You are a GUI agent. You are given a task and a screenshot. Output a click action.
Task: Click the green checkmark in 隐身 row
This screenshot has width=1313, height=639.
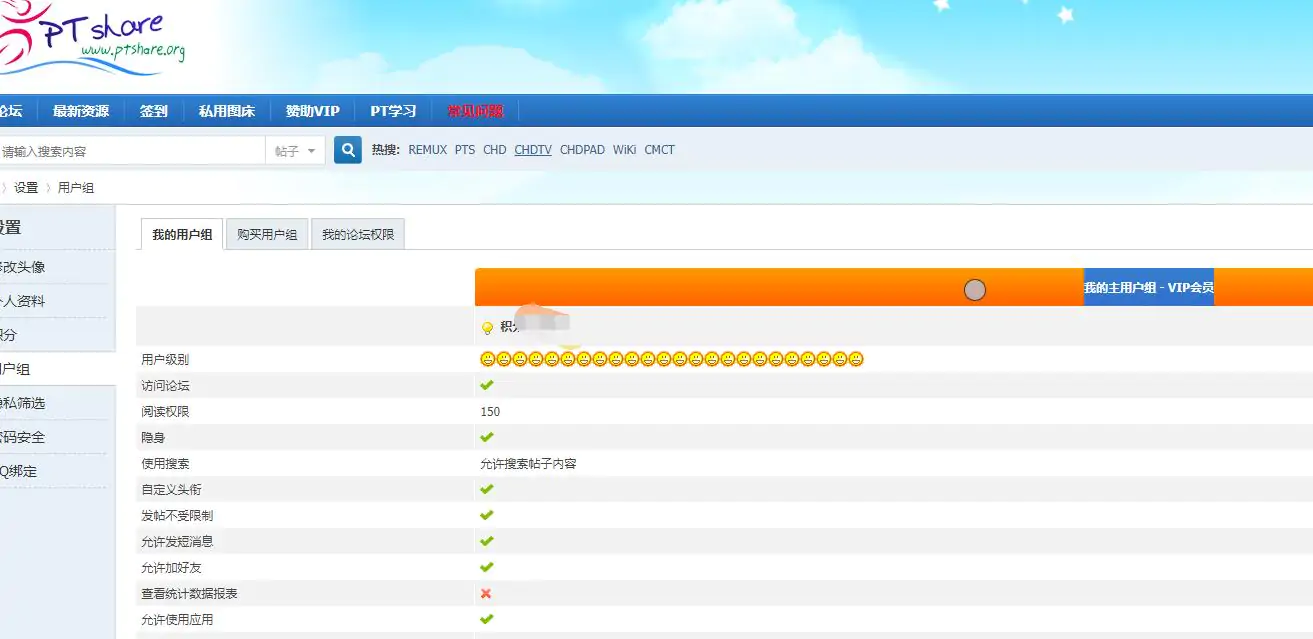click(x=487, y=437)
